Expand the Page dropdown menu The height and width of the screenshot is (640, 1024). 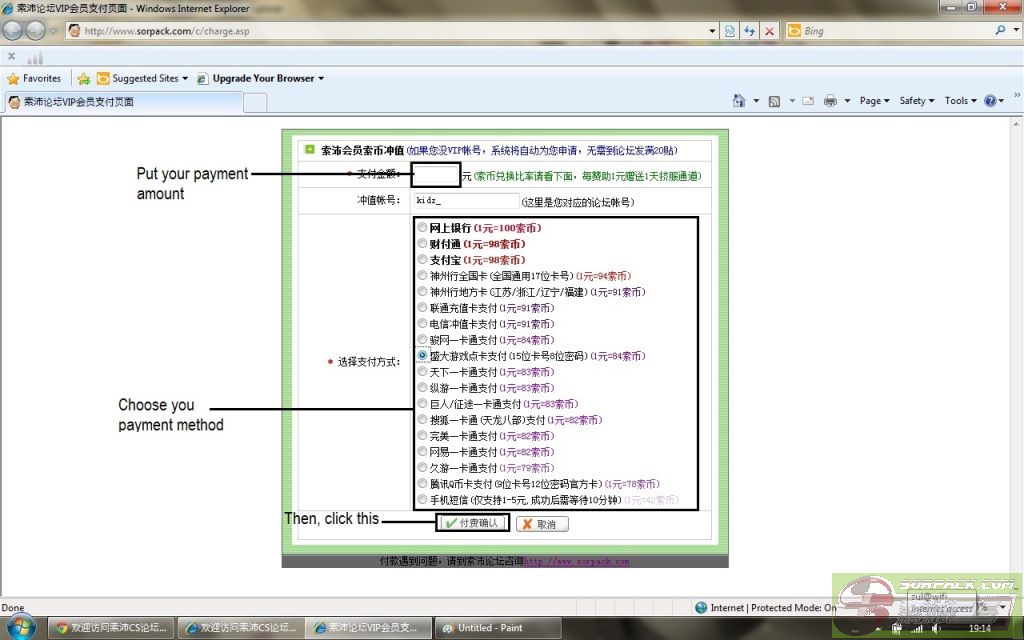pos(874,101)
